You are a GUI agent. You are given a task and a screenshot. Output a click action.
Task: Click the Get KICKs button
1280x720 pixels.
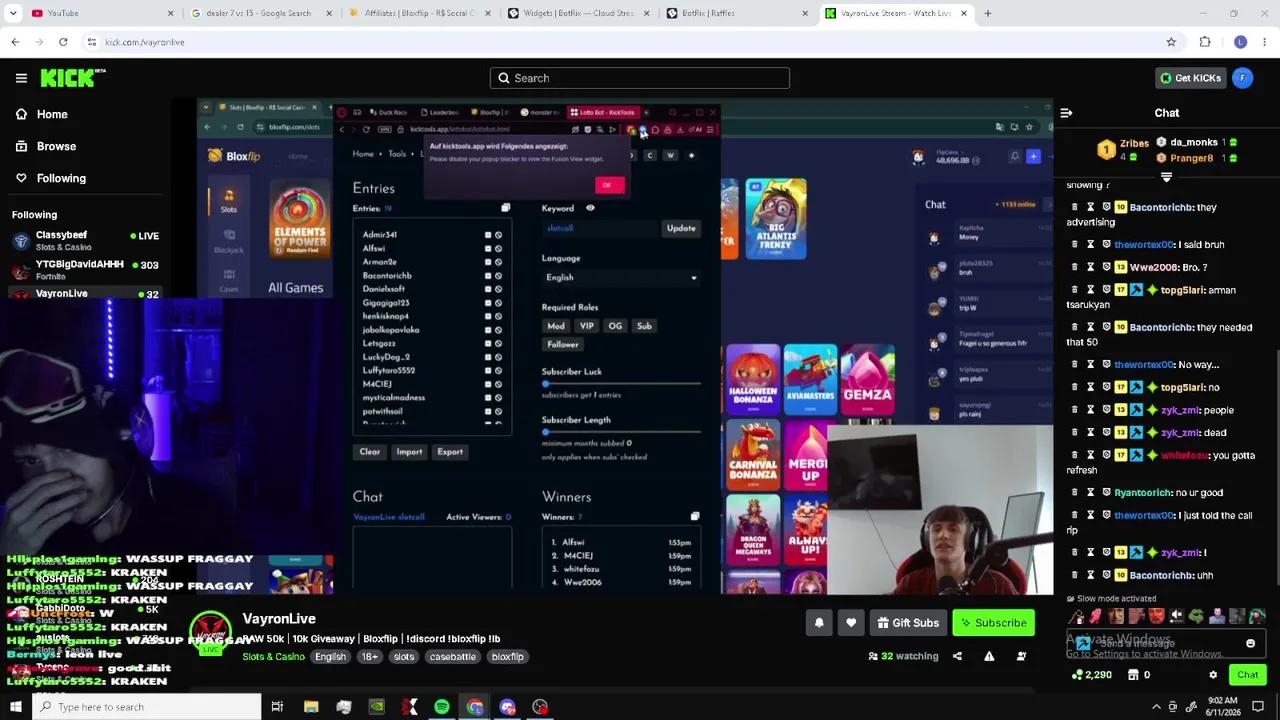(x=1189, y=78)
